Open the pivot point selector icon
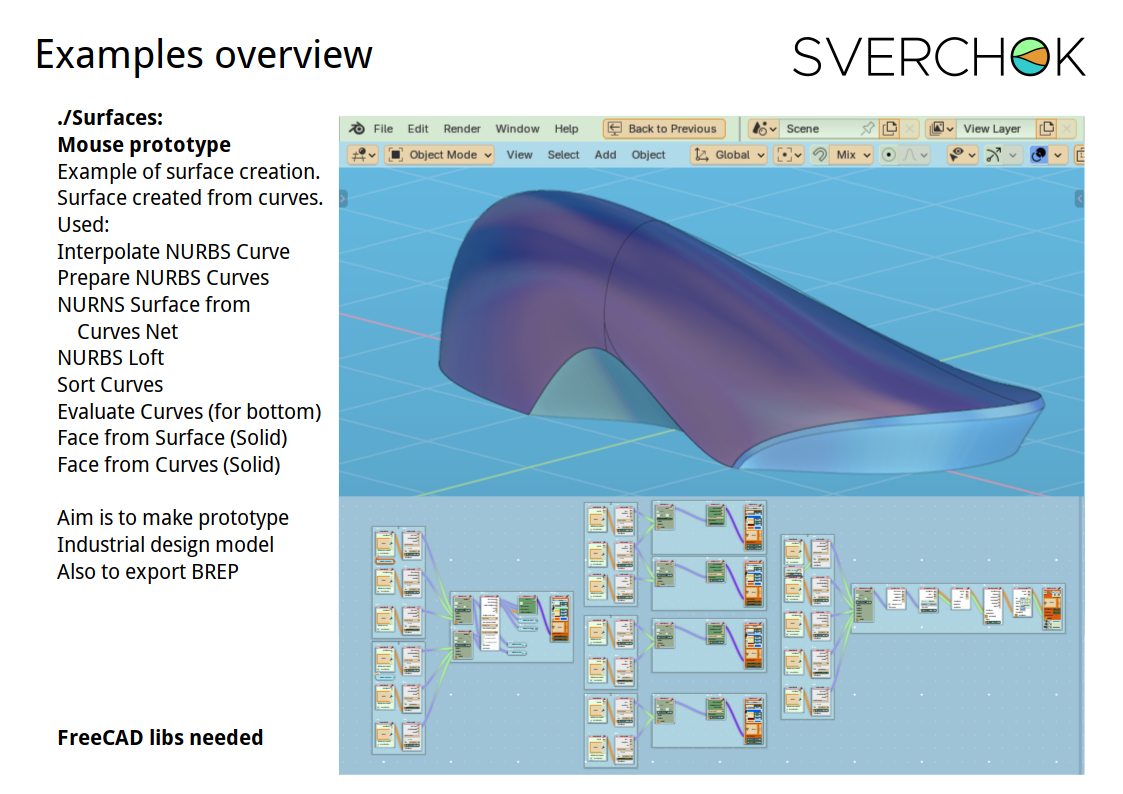The height and width of the screenshot is (794, 1123). point(790,155)
